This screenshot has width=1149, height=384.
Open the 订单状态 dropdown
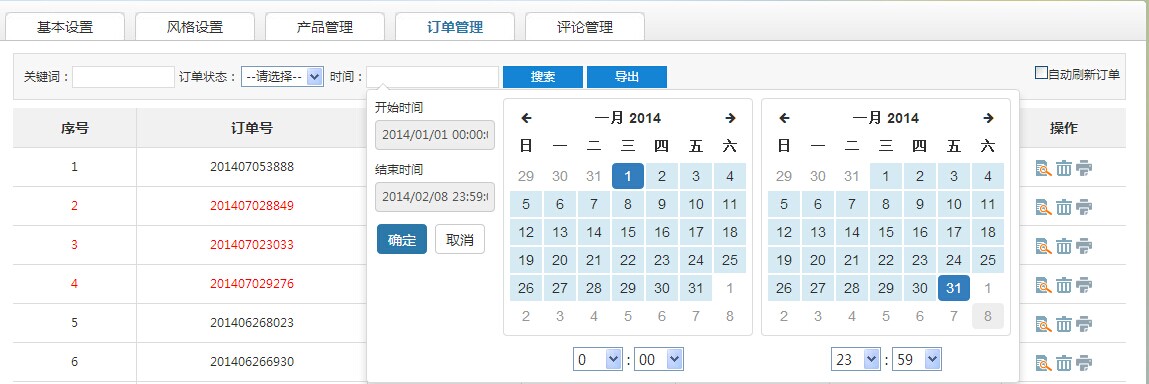pyautogui.click(x=282, y=76)
